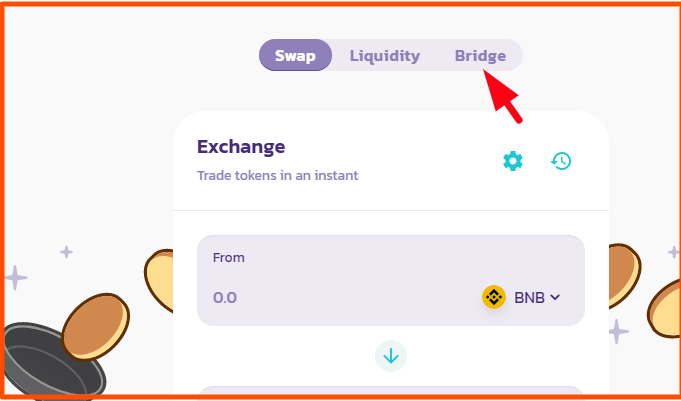Flip tokens with the down arrow button
The height and width of the screenshot is (401, 681).
391,356
